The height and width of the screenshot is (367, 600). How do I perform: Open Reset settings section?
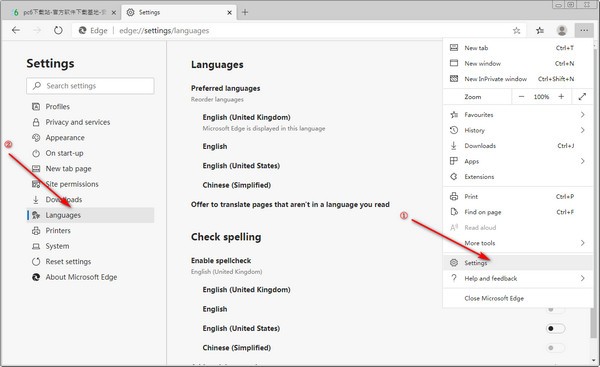point(90,261)
